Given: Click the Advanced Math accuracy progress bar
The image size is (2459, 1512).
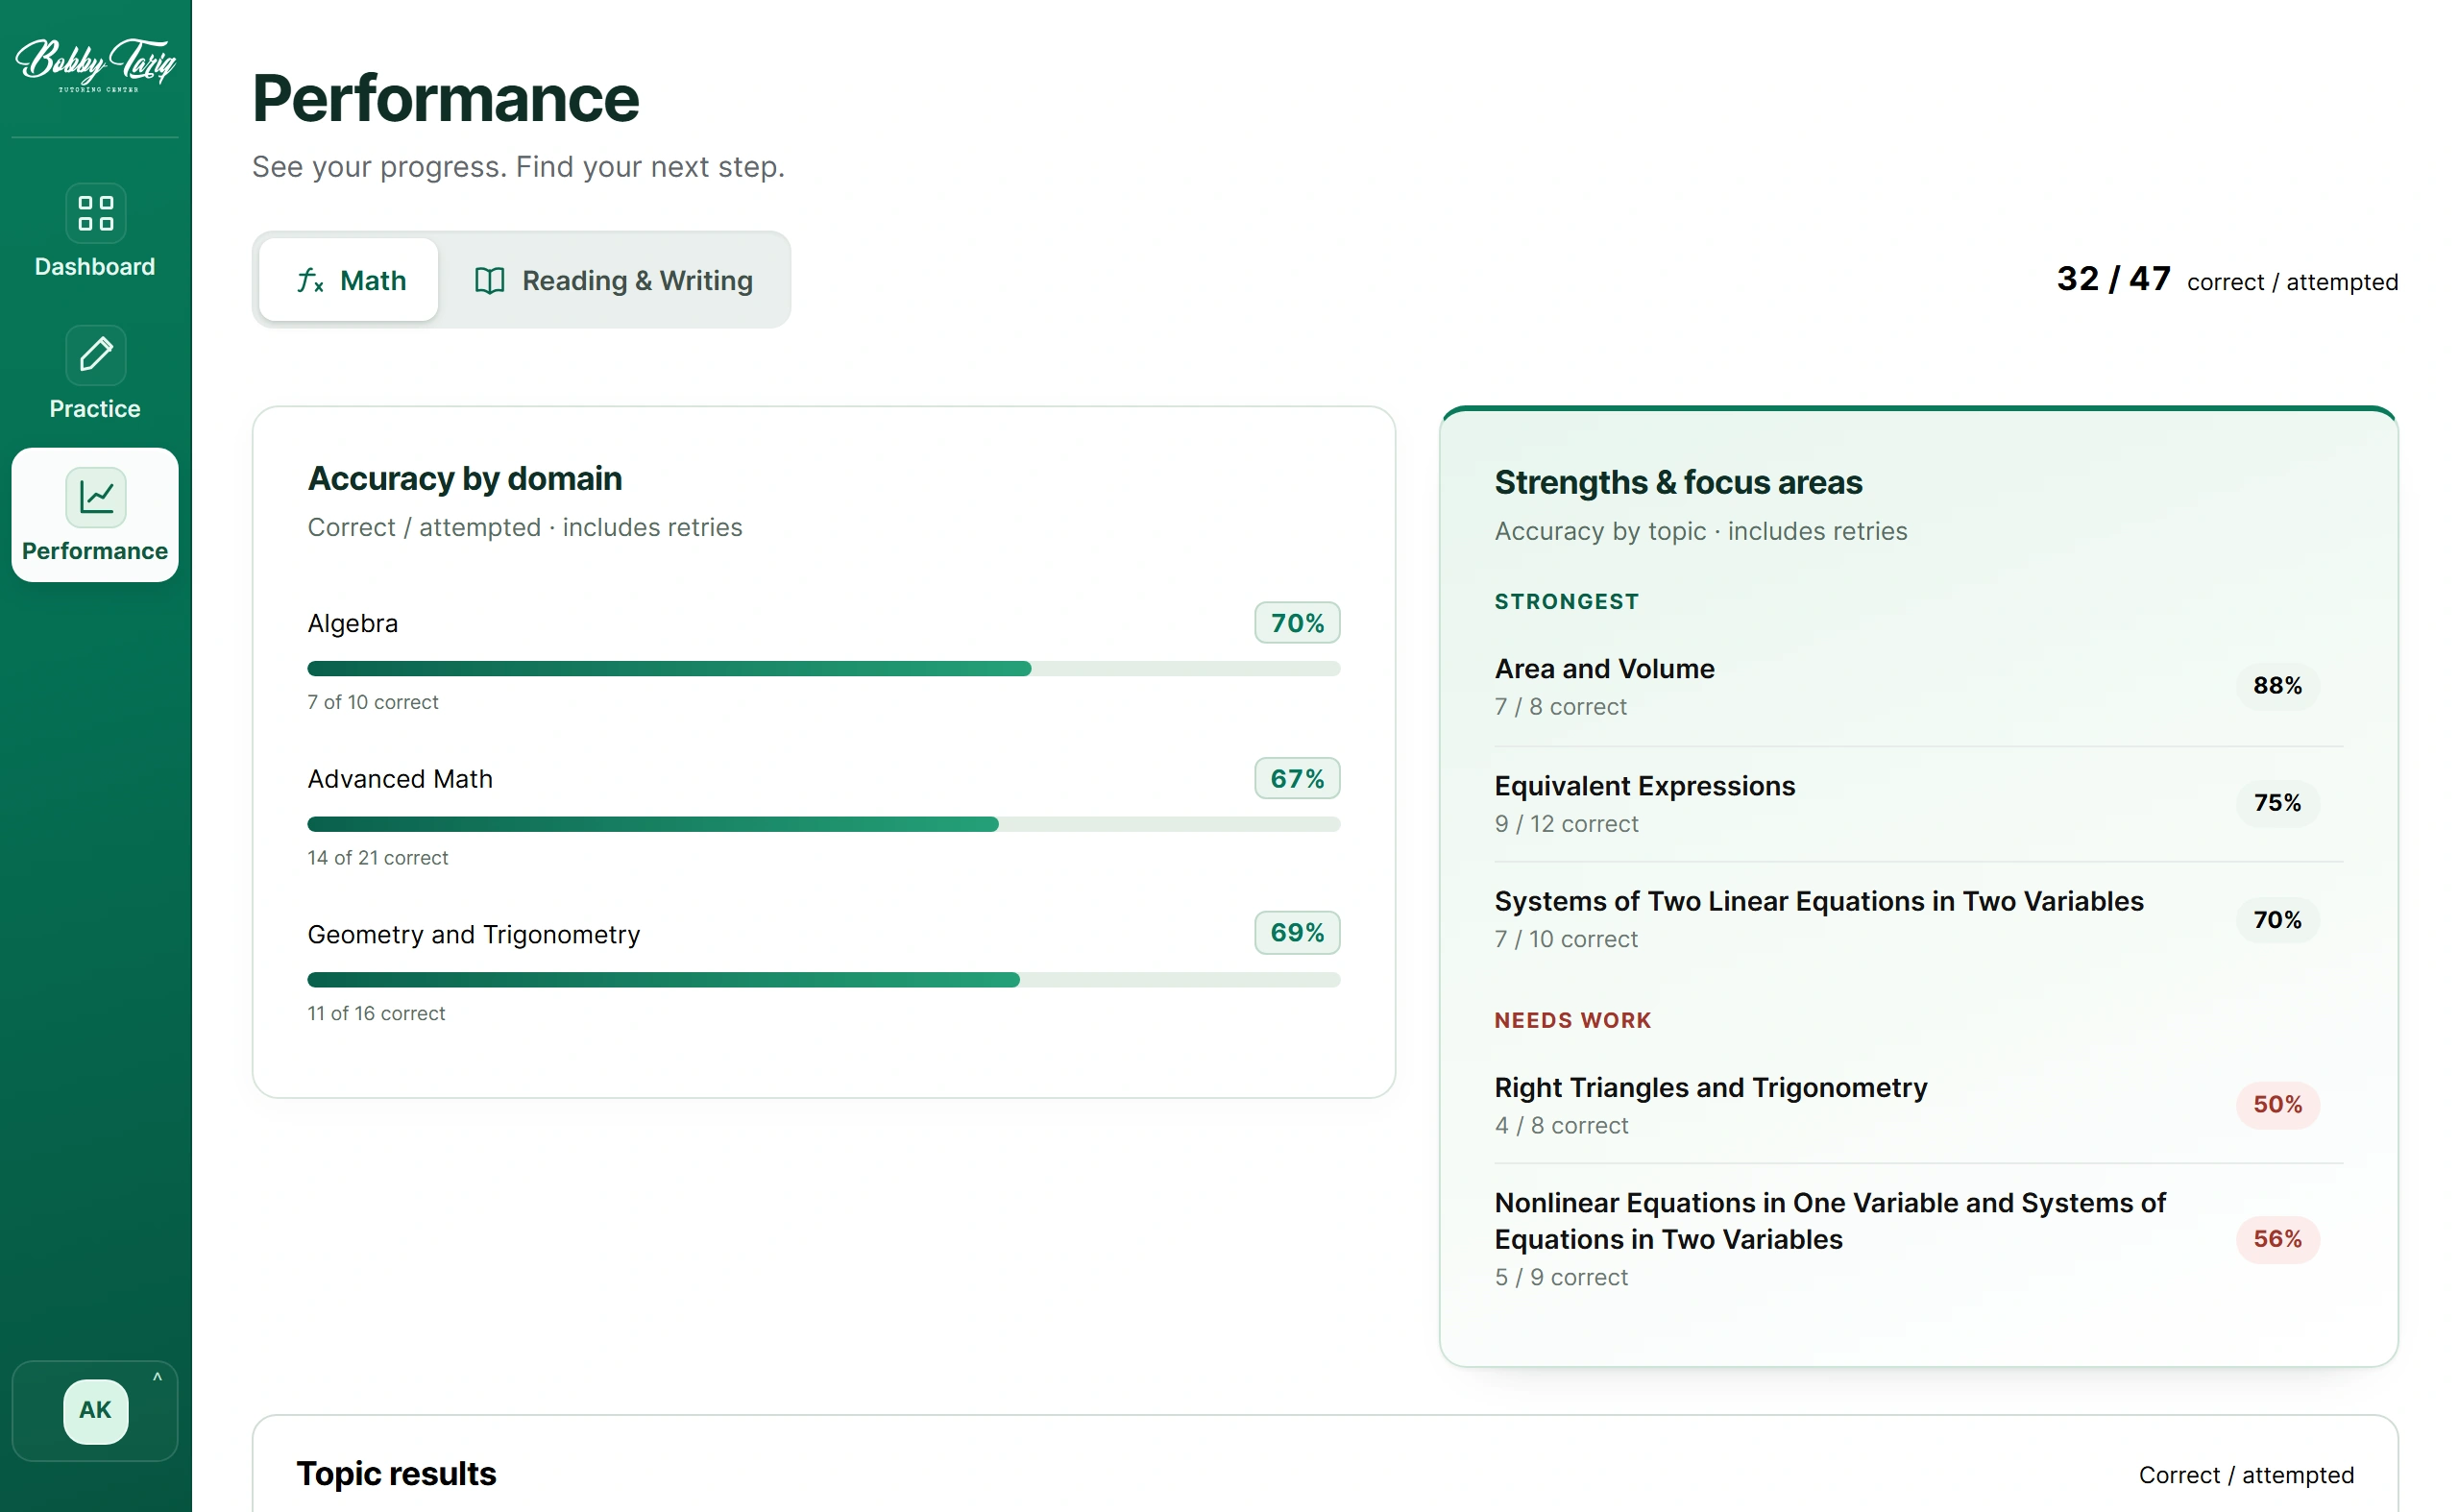Looking at the screenshot, I should click(824, 825).
